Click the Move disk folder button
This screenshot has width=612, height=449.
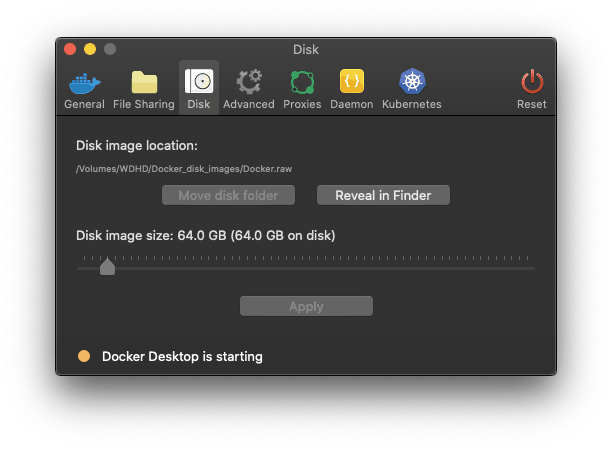click(x=228, y=195)
